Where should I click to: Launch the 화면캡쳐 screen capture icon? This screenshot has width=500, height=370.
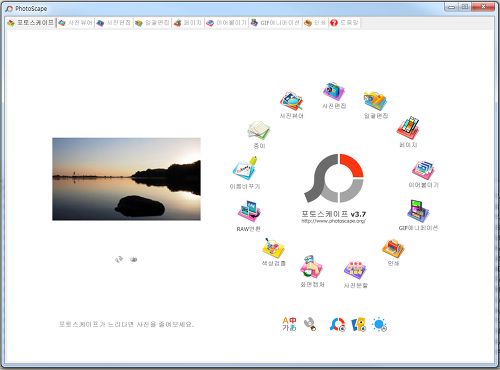312,267
